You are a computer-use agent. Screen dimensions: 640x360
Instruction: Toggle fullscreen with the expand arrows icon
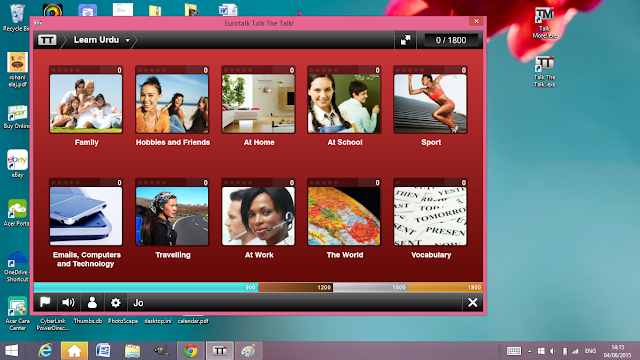pos(405,40)
